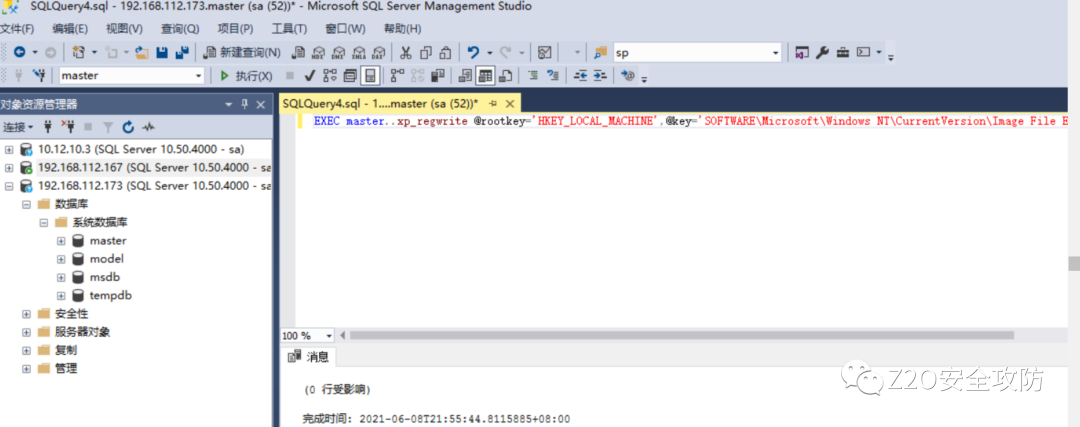Open the 文件(F) menu
The height and width of the screenshot is (427, 1080).
coord(17,29)
